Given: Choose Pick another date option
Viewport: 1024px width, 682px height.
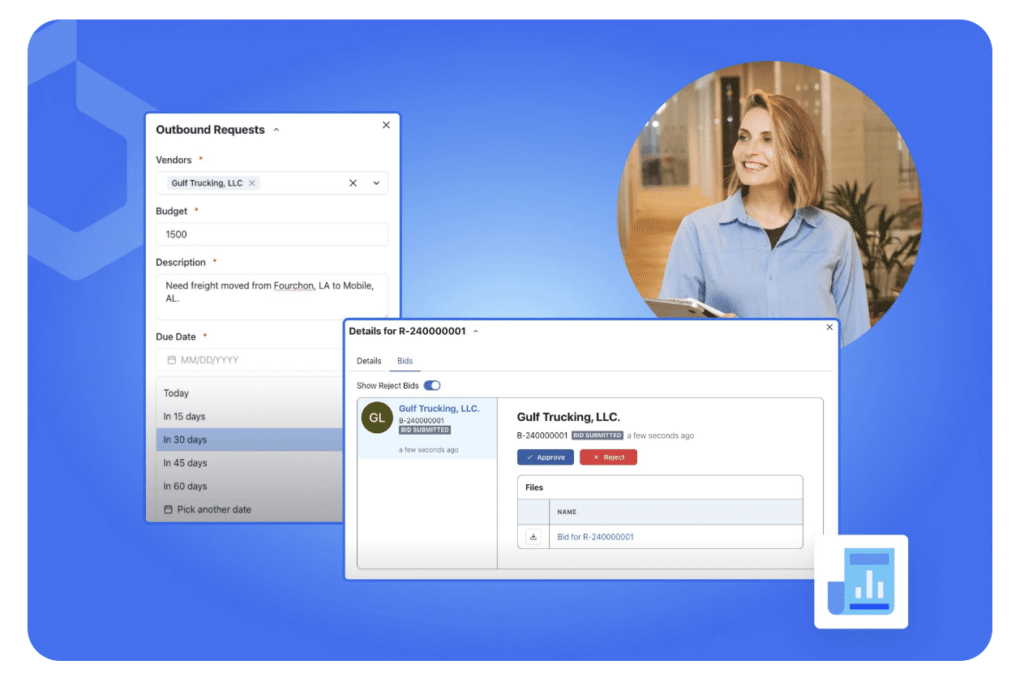Looking at the screenshot, I should click(x=249, y=510).
